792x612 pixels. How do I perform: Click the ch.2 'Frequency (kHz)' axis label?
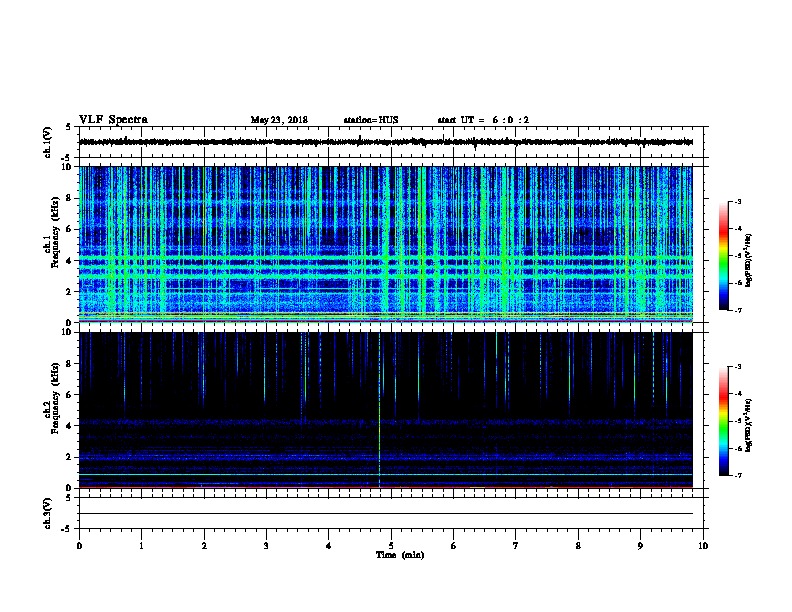coord(55,398)
